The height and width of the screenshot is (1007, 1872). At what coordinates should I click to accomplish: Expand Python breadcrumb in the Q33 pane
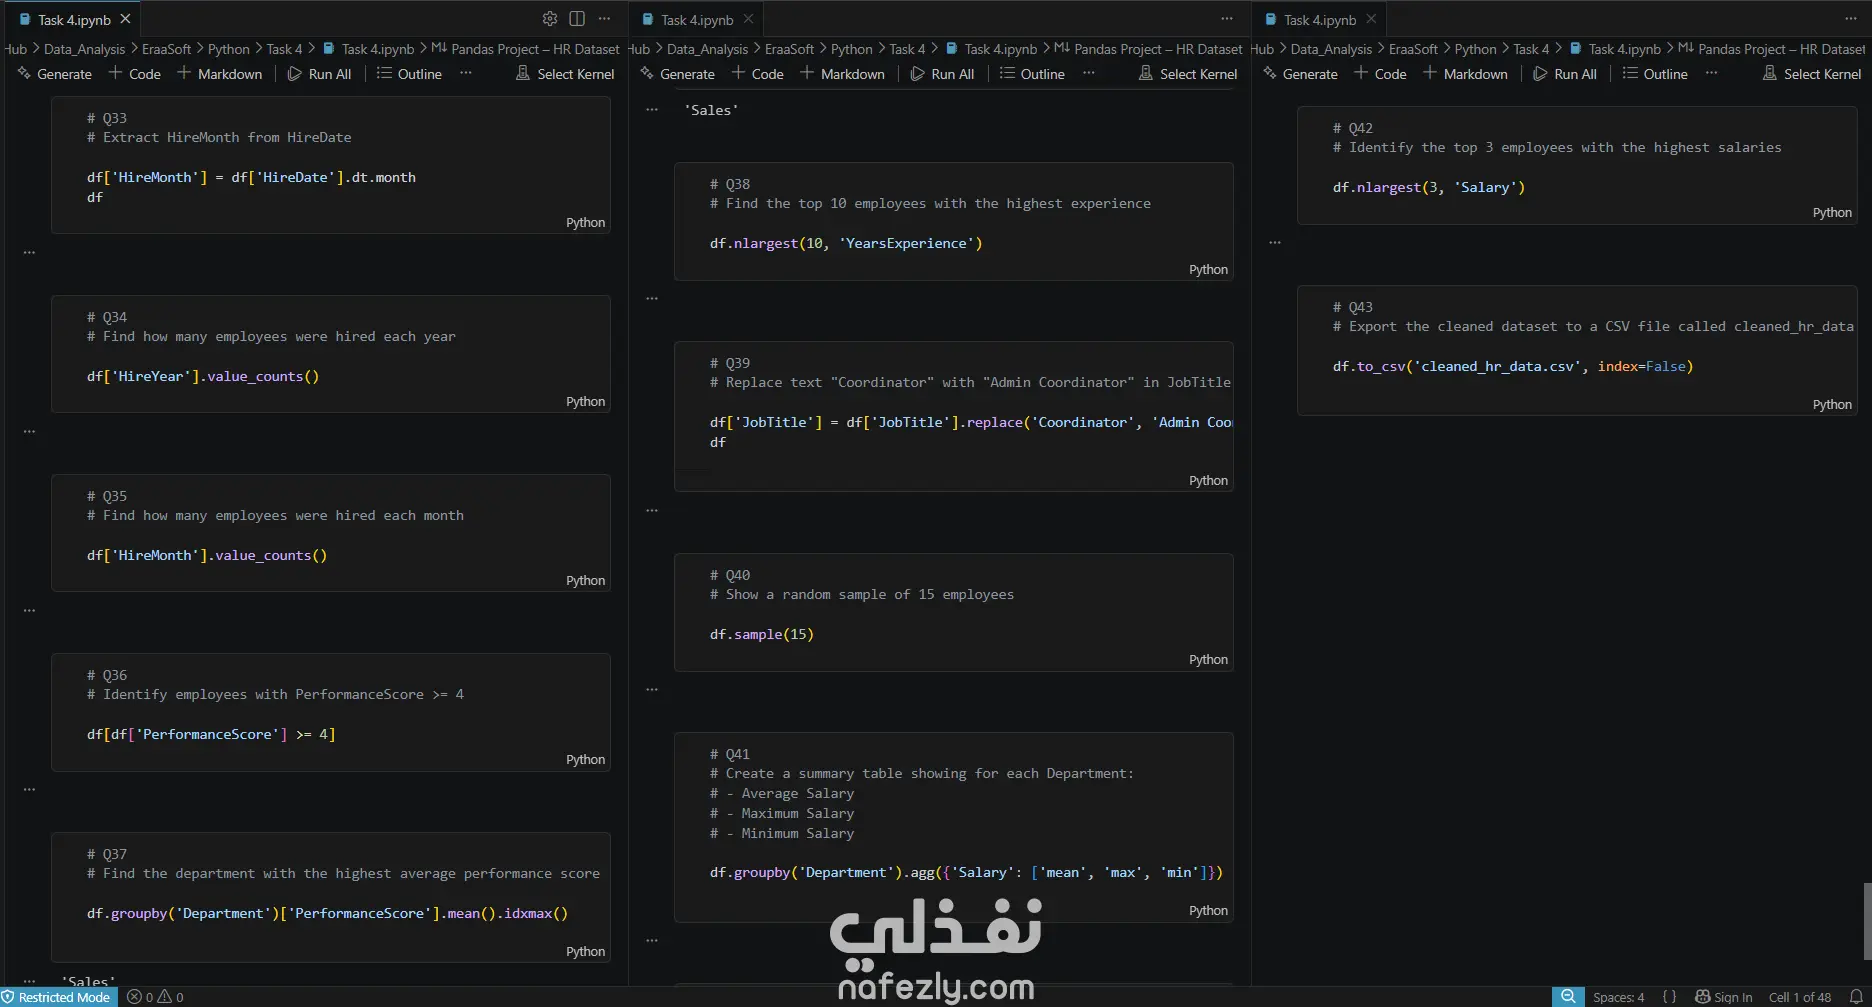coord(229,49)
